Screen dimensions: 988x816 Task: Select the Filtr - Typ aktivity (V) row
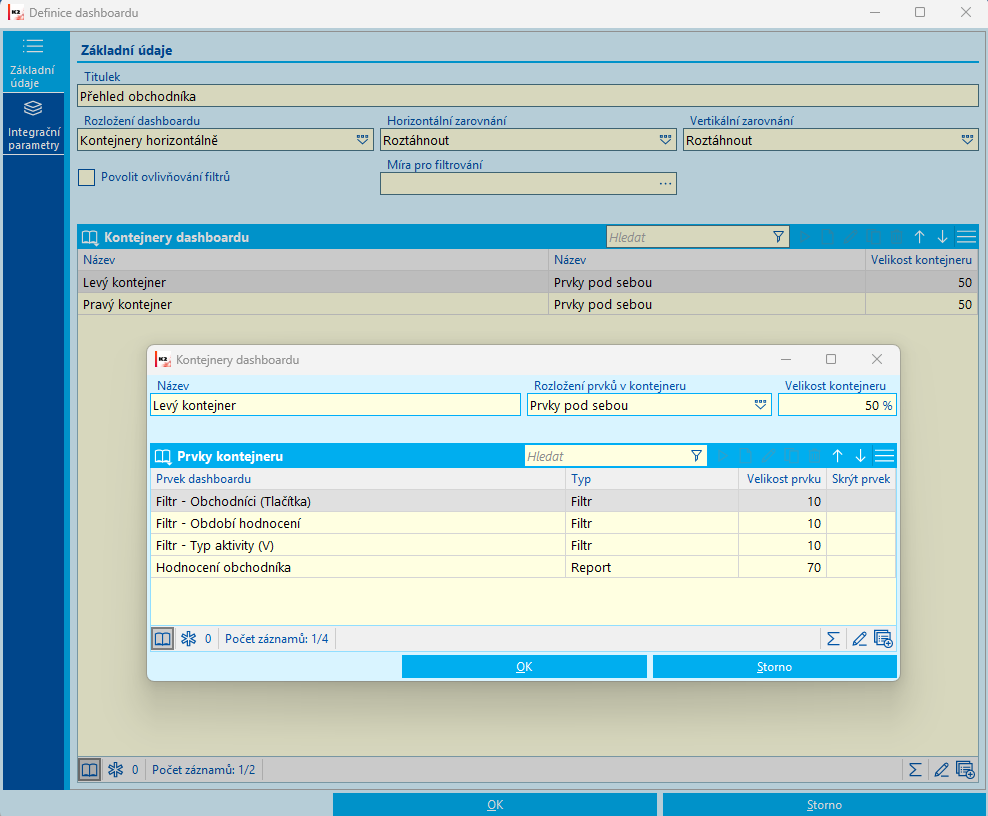click(523, 545)
